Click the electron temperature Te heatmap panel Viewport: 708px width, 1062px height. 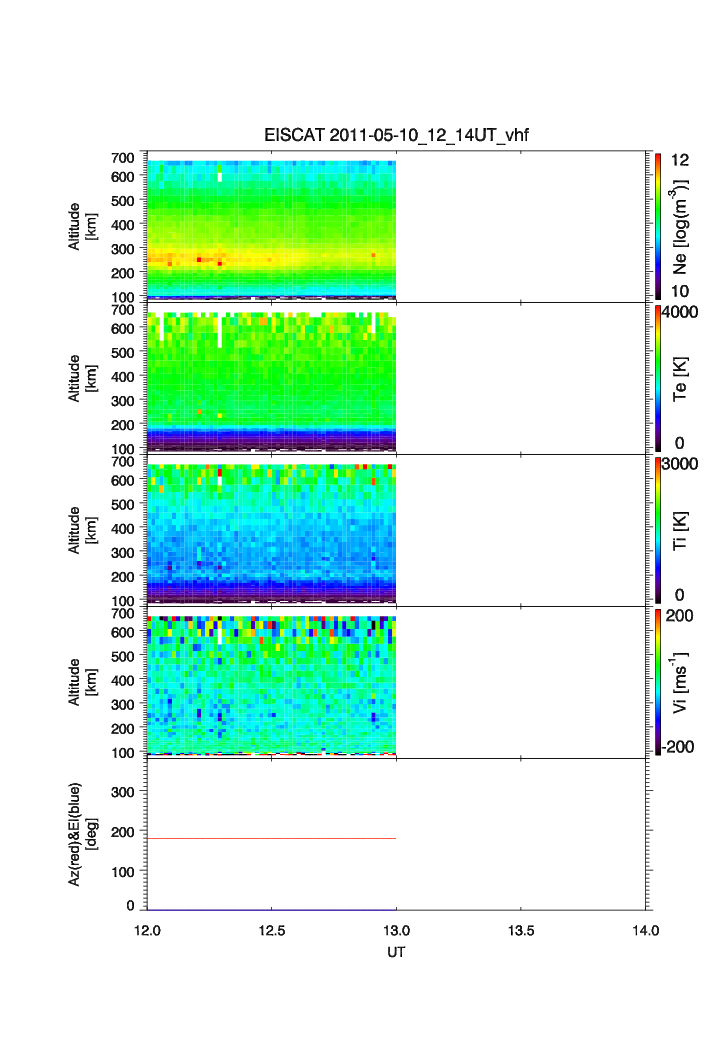[271, 381]
